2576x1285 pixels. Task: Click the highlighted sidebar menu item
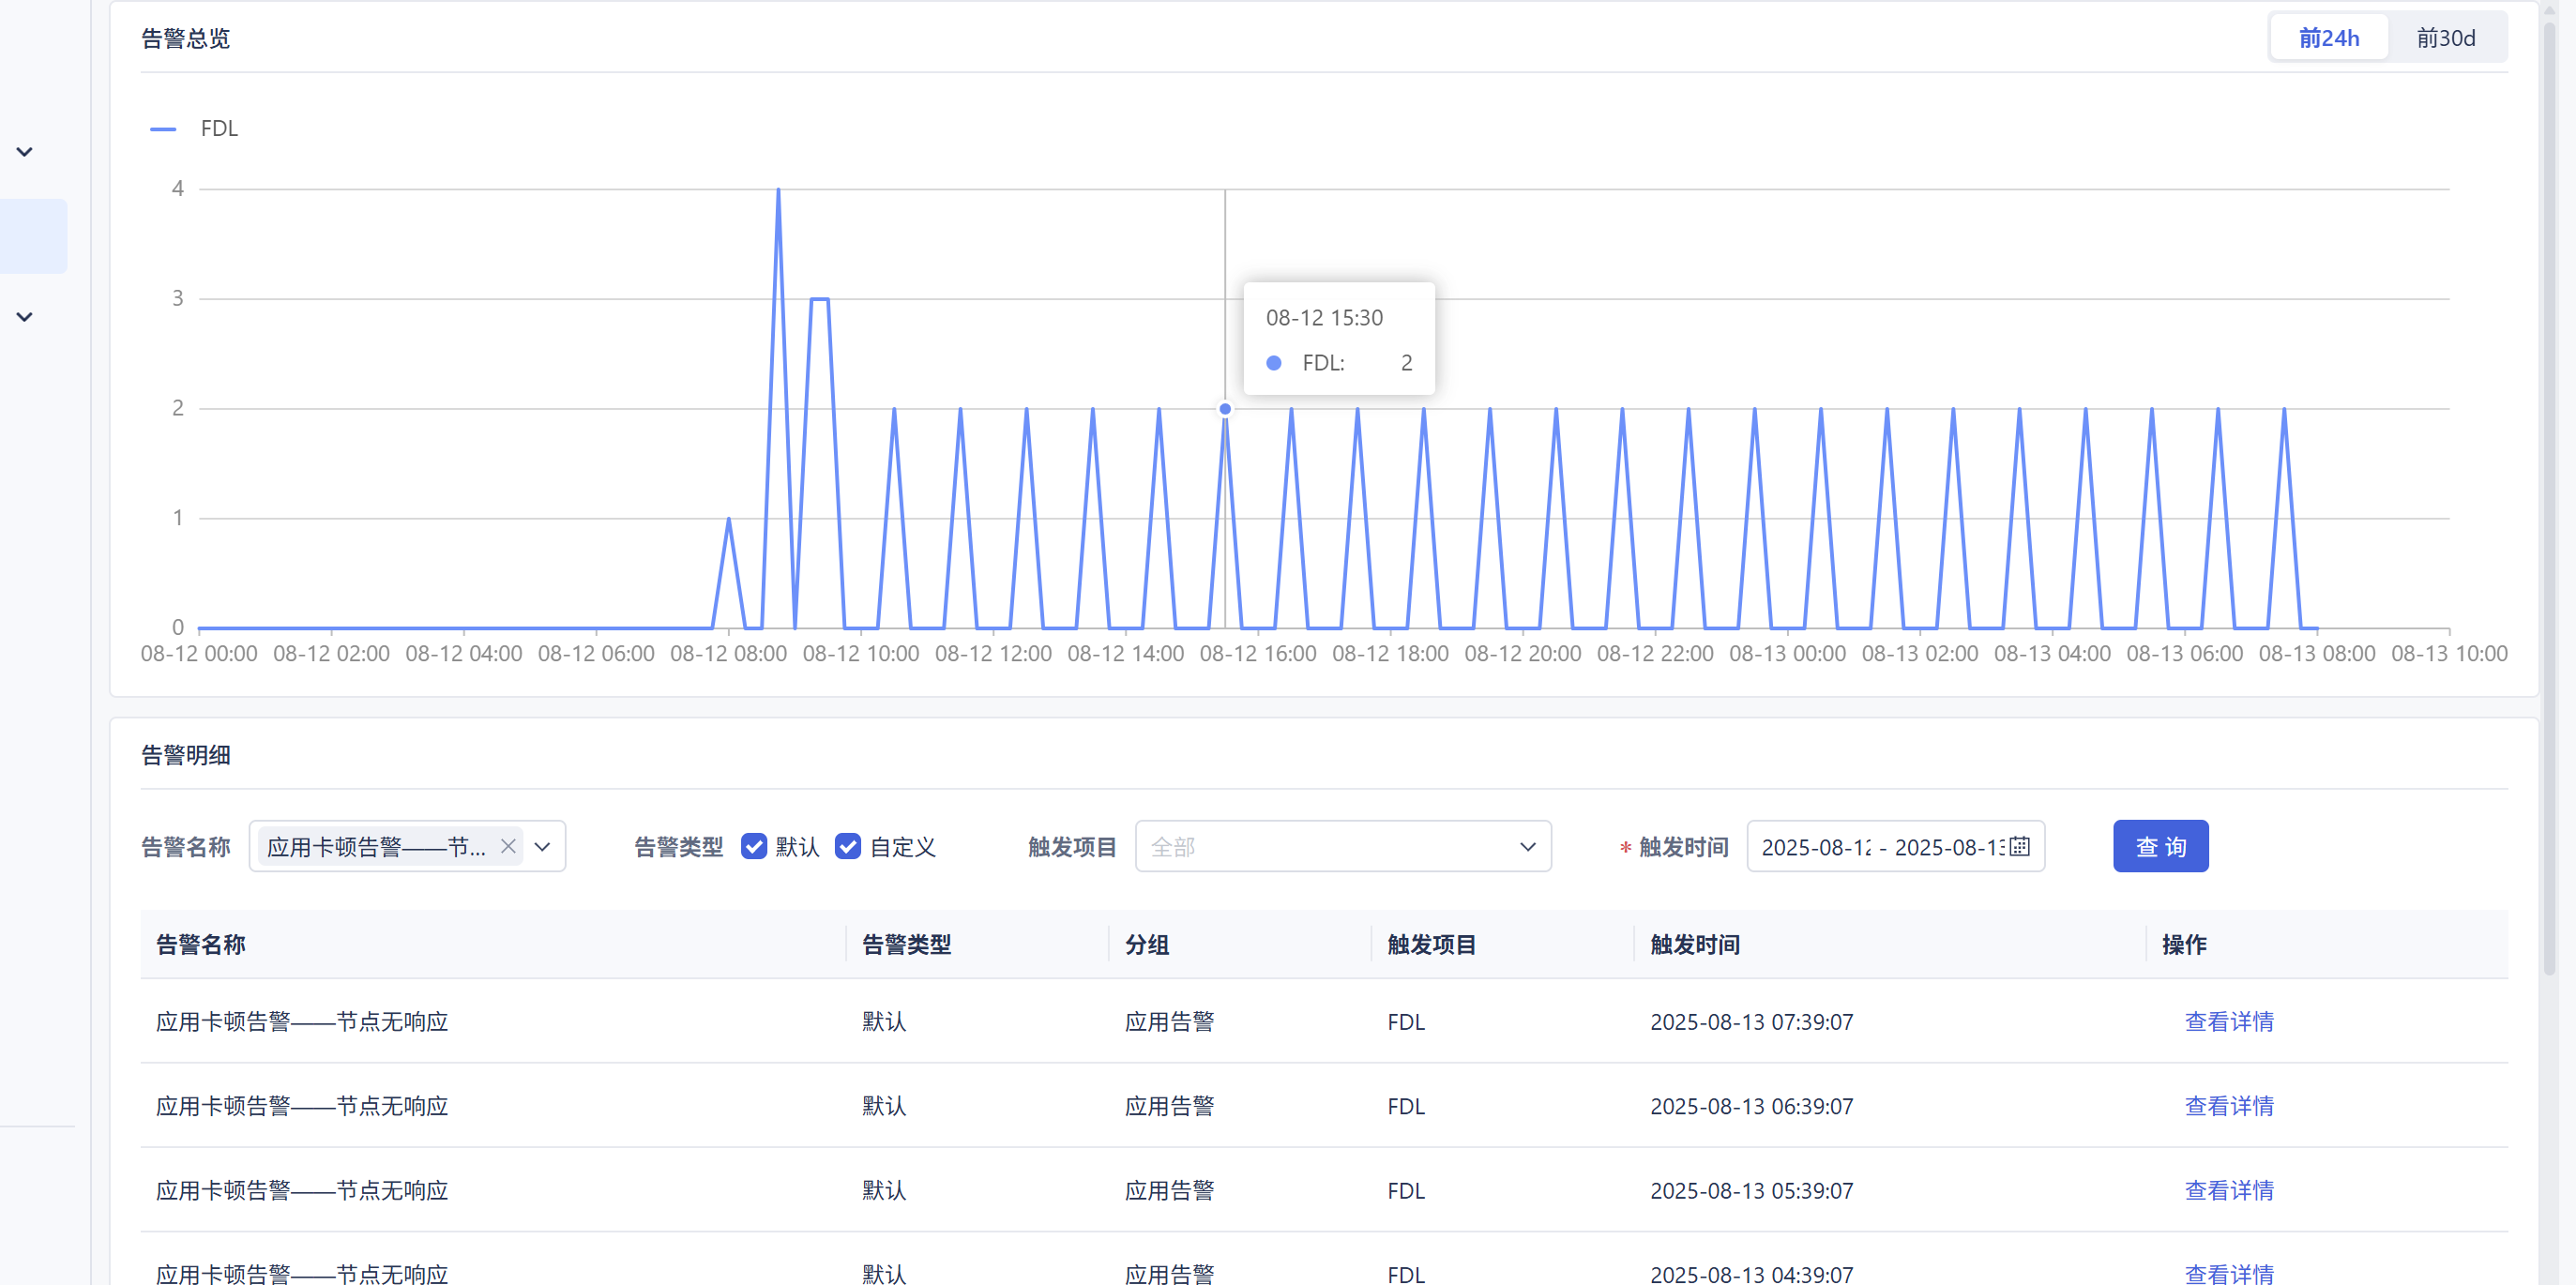click(33, 236)
